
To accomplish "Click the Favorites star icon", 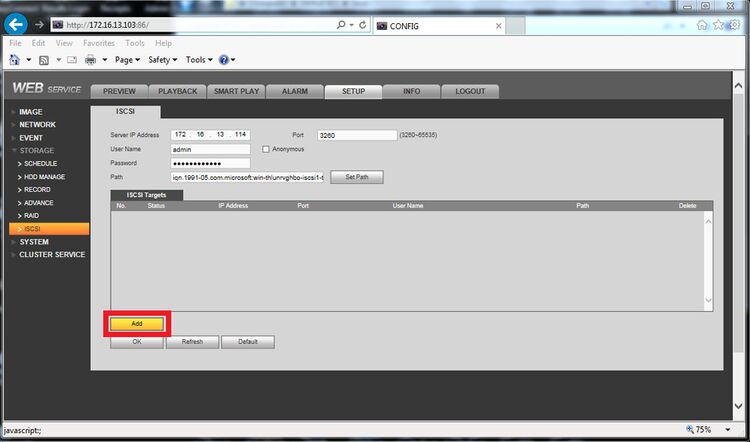I will [x=718, y=25].
